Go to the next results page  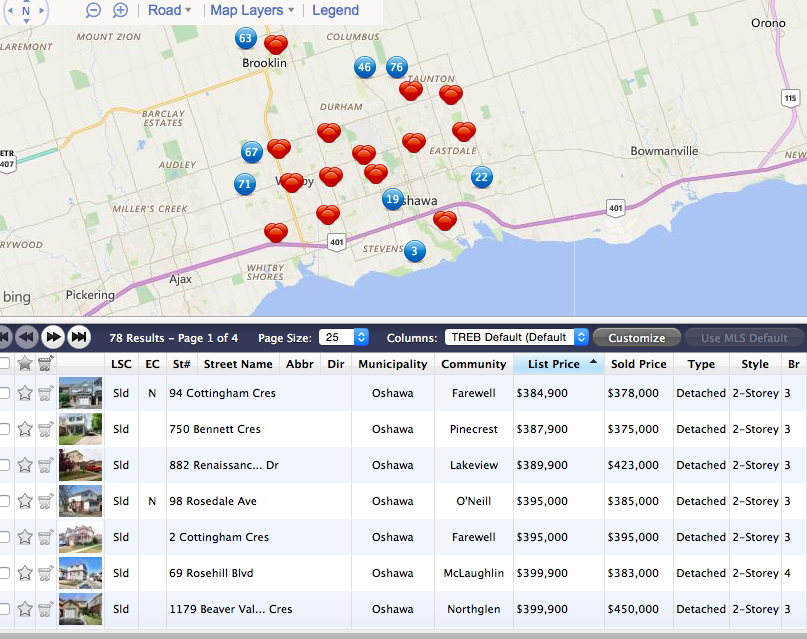pos(53,337)
